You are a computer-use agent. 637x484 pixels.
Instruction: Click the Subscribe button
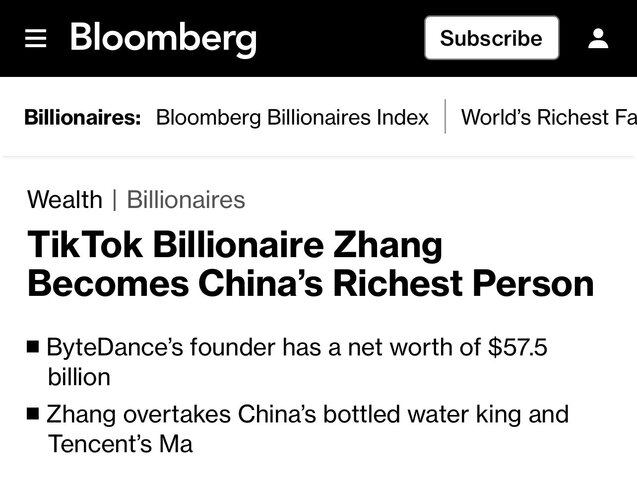tap(491, 38)
